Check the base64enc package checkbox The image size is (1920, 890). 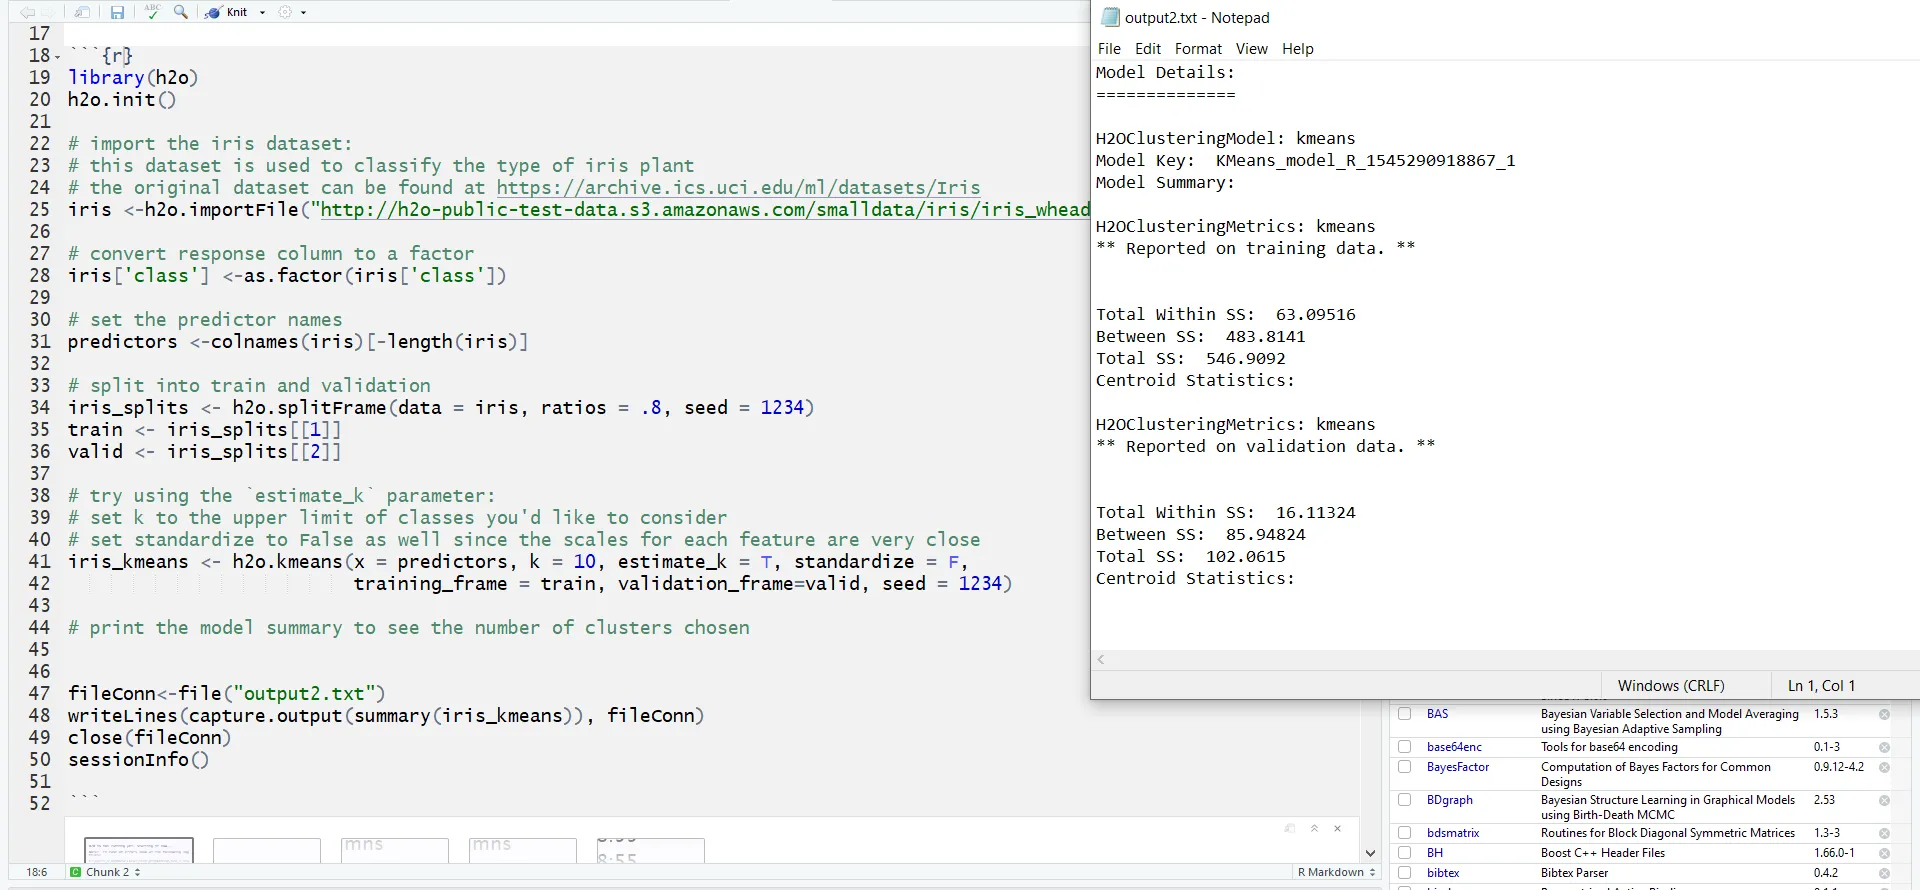[x=1405, y=747]
